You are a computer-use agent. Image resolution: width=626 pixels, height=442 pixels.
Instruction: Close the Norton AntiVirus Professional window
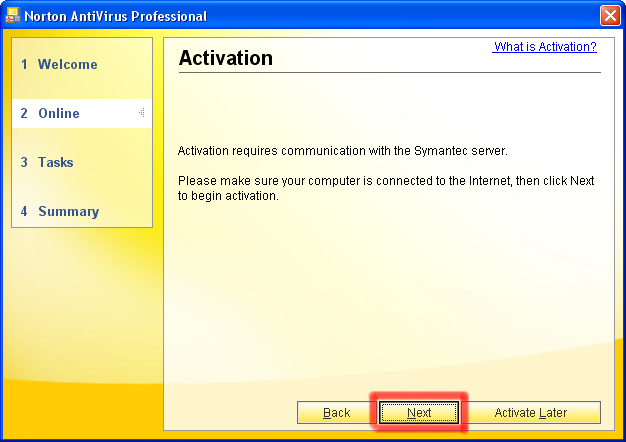coord(609,16)
